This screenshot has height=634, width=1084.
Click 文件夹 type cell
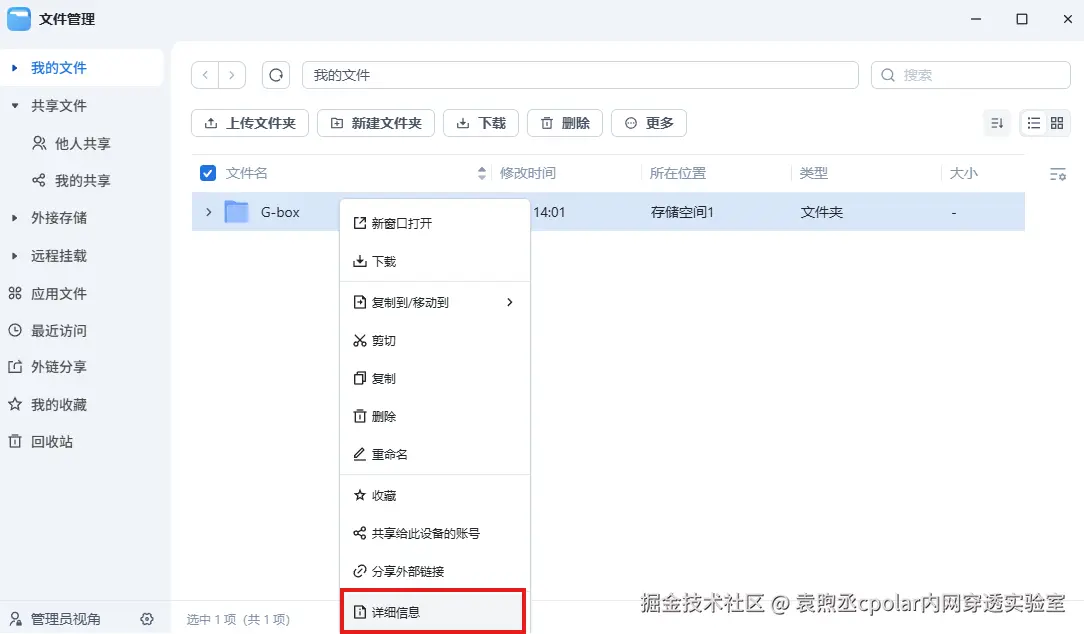(x=821, y=212)
